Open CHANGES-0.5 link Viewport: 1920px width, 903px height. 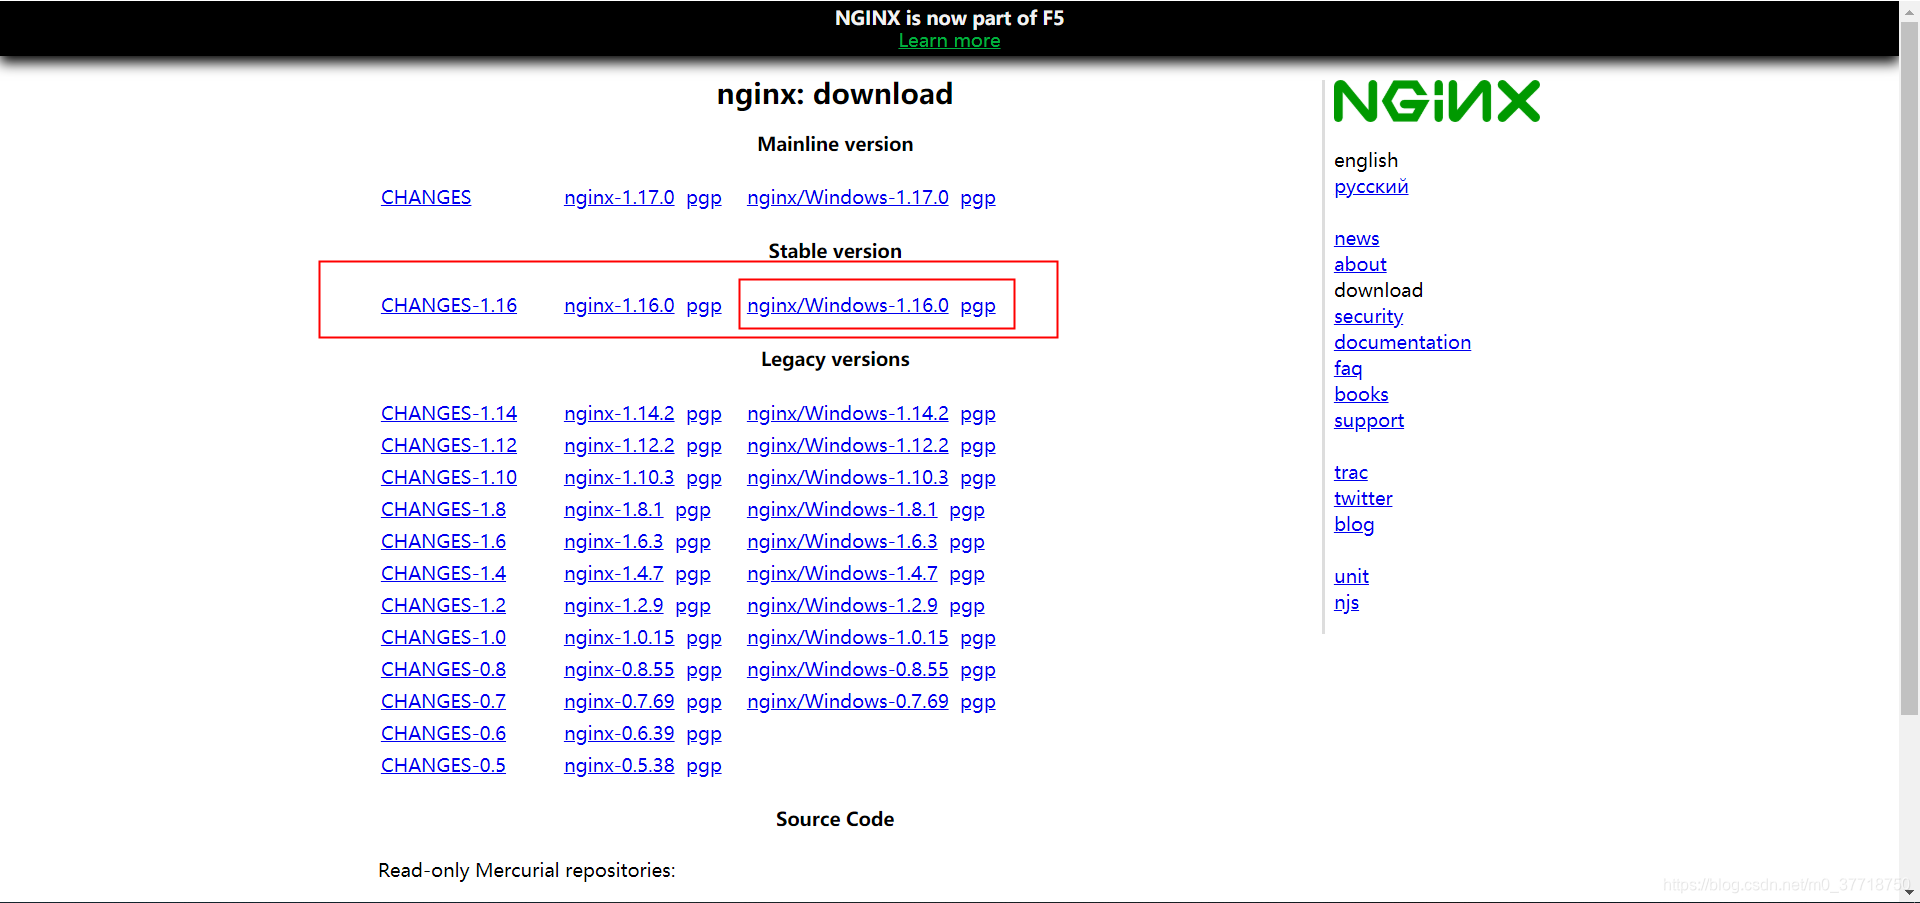443,765
